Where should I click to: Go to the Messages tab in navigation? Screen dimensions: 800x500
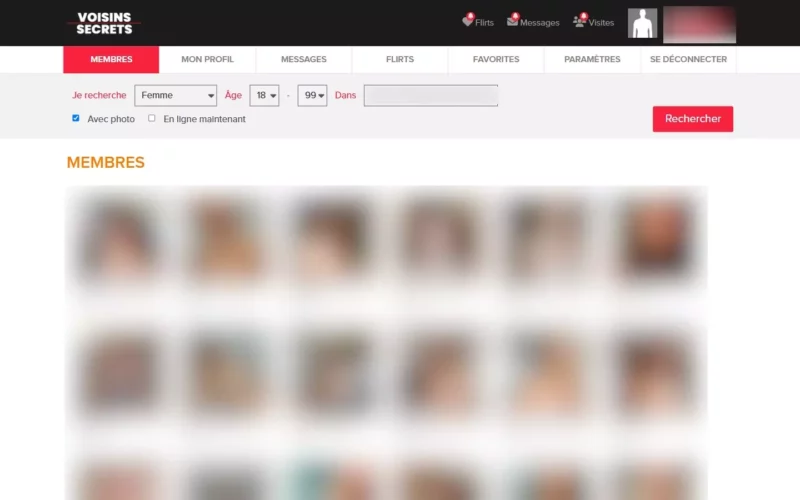(x=304, y=59)
